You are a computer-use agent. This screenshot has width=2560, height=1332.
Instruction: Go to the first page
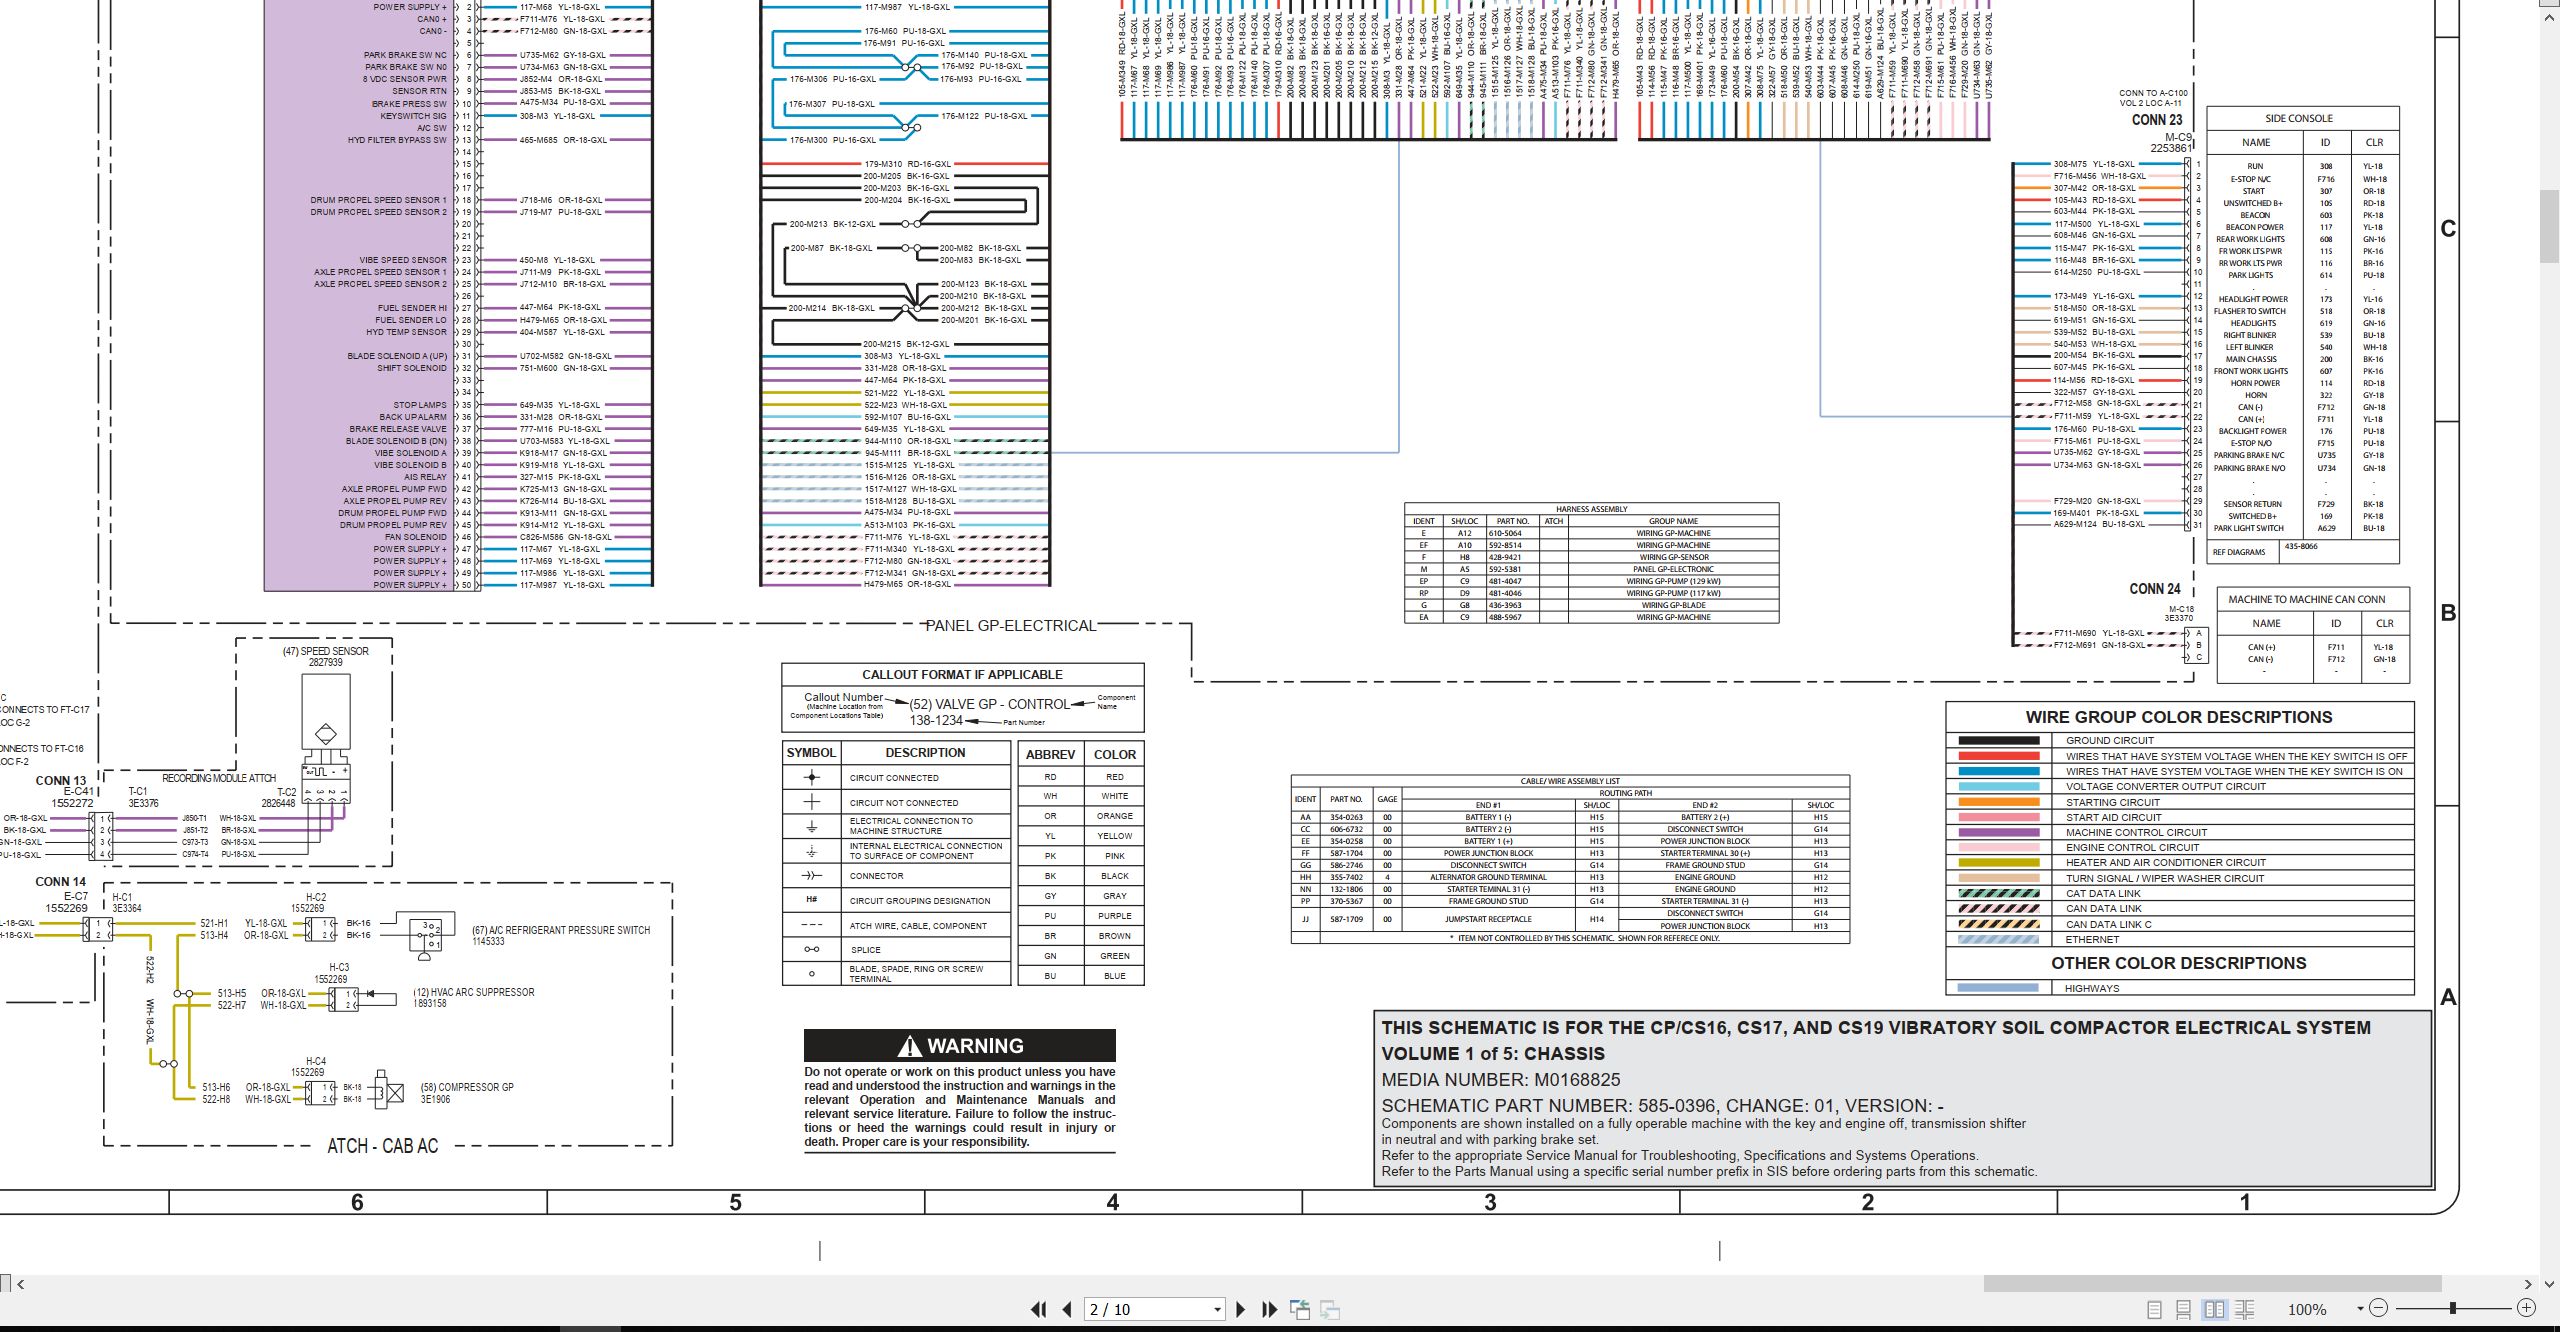click(x=1039, y=1309)
